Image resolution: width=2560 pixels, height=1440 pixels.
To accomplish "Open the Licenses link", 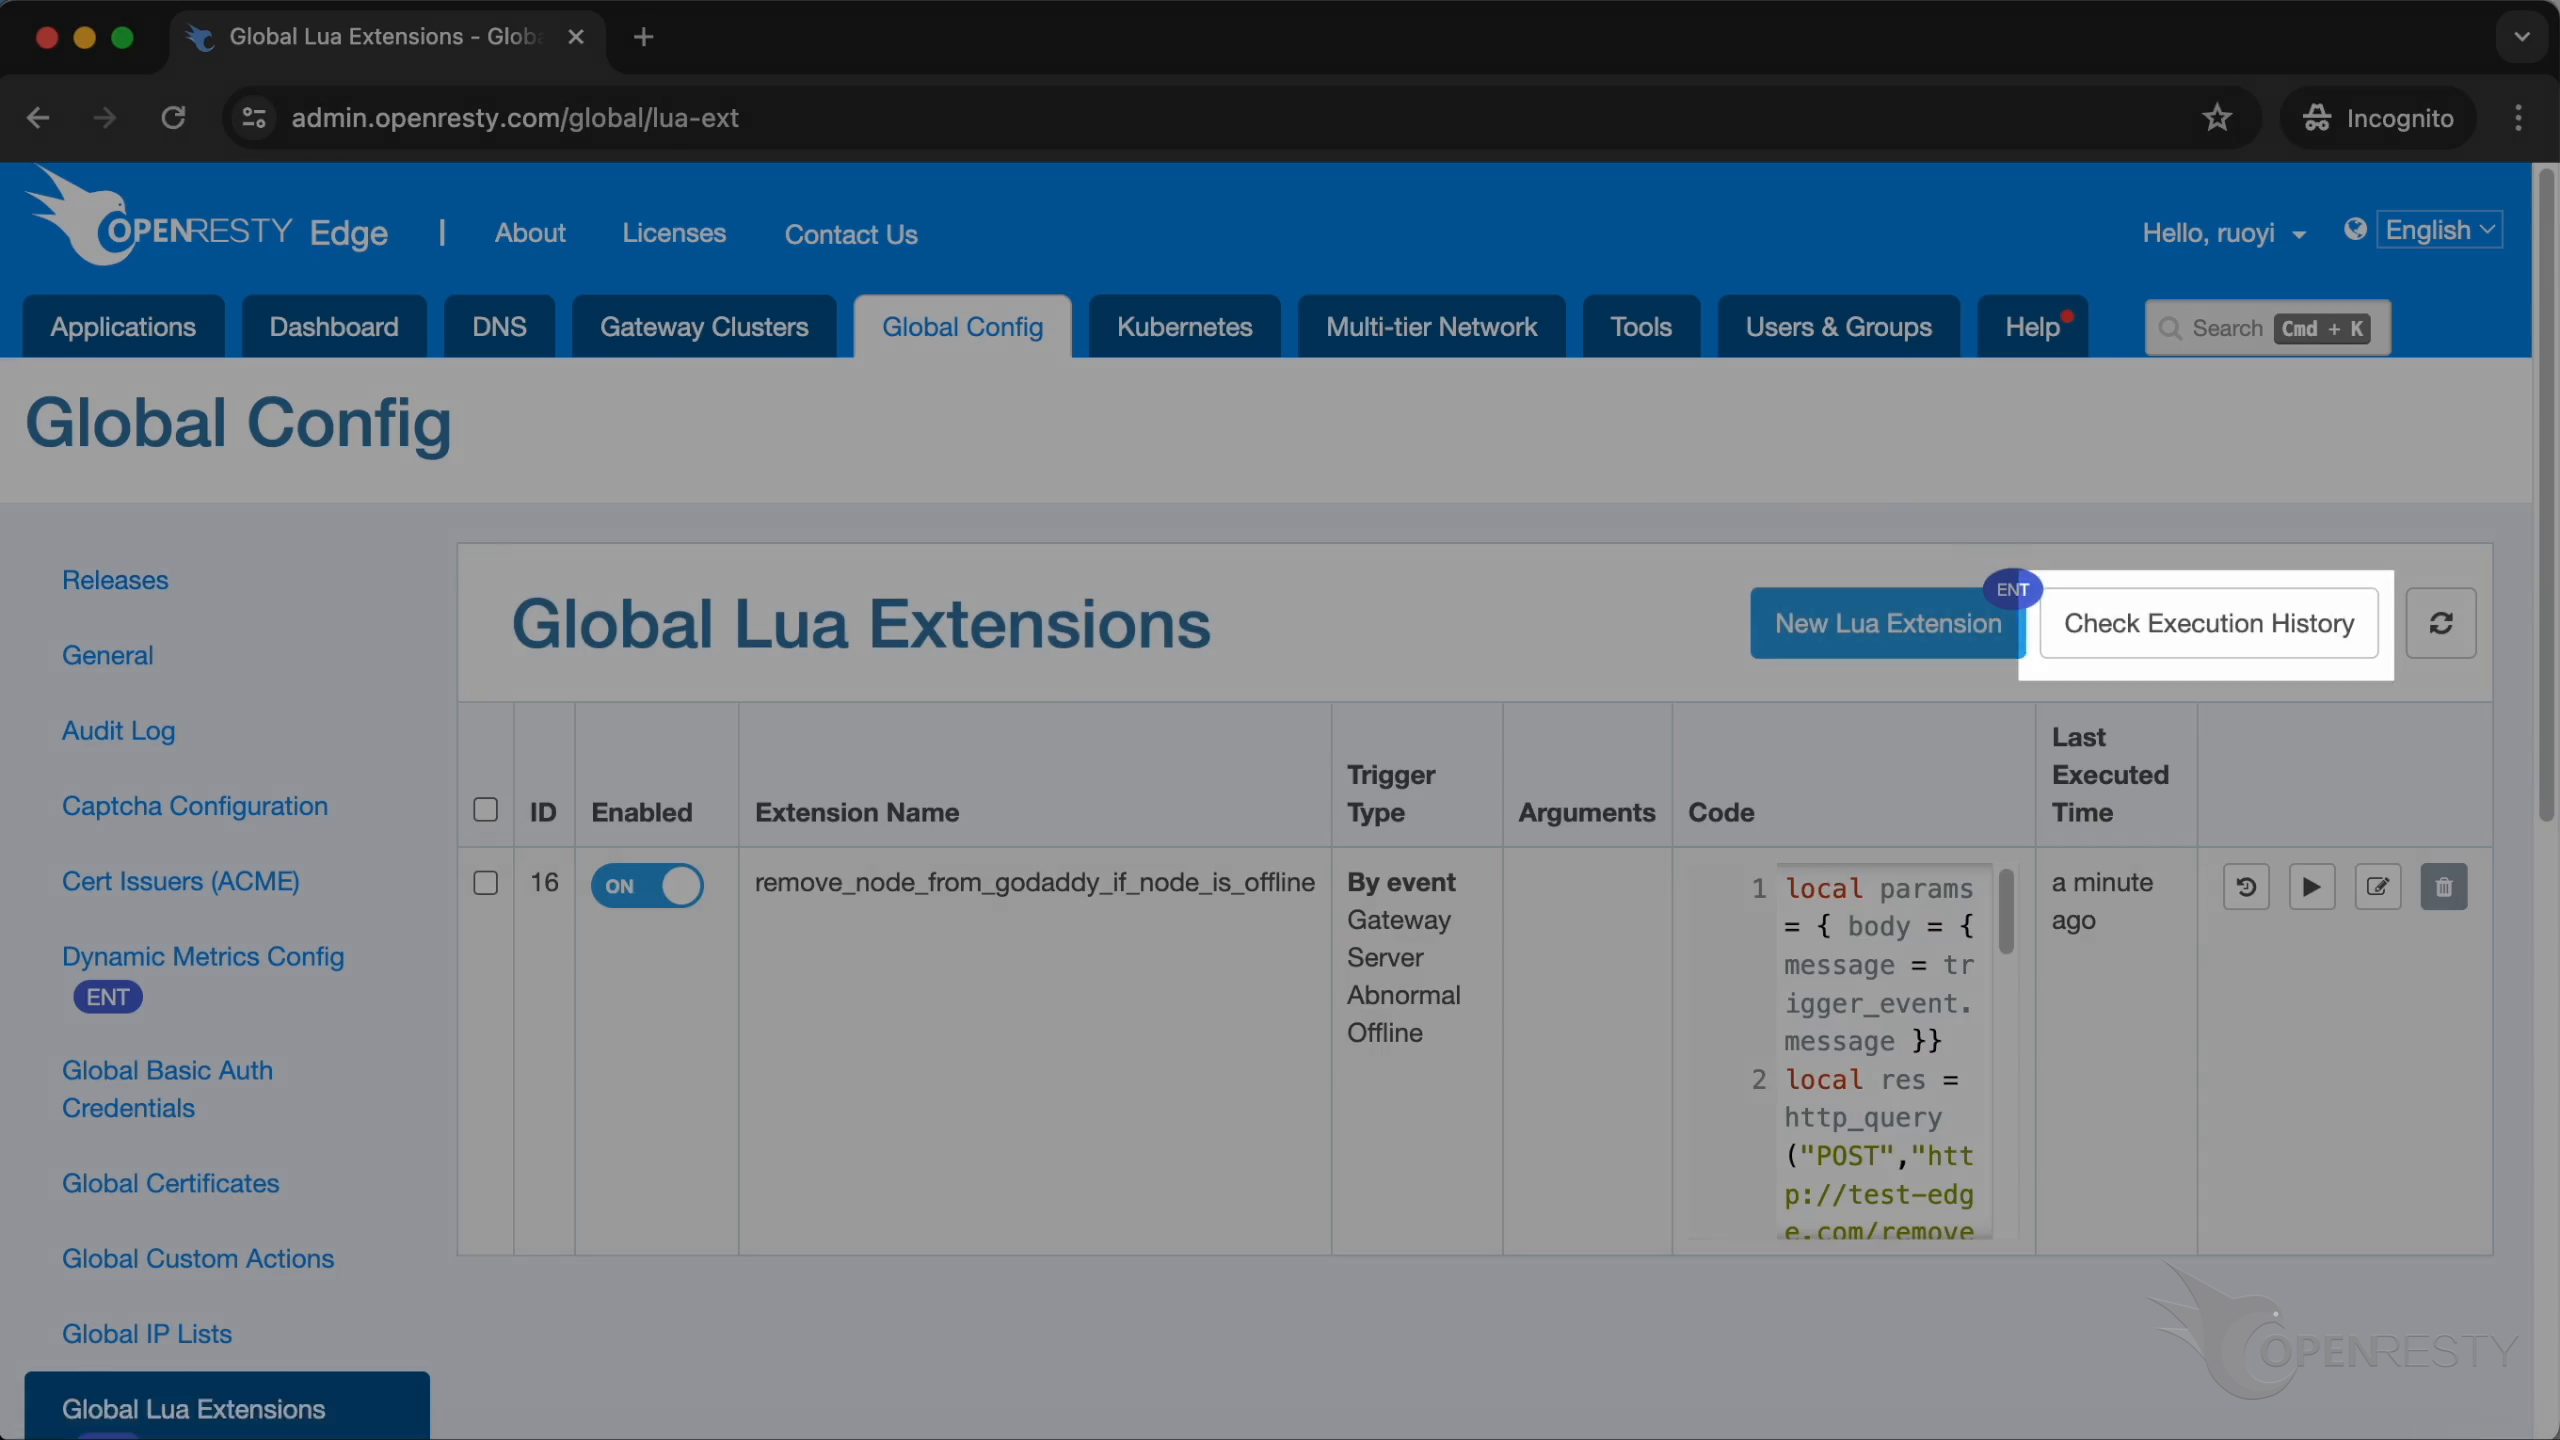I will click(674, 233).
